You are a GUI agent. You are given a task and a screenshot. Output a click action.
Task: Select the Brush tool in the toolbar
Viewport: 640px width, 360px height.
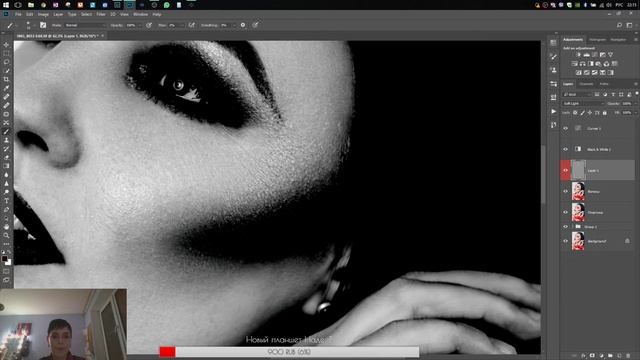click(x=6, y=131)
